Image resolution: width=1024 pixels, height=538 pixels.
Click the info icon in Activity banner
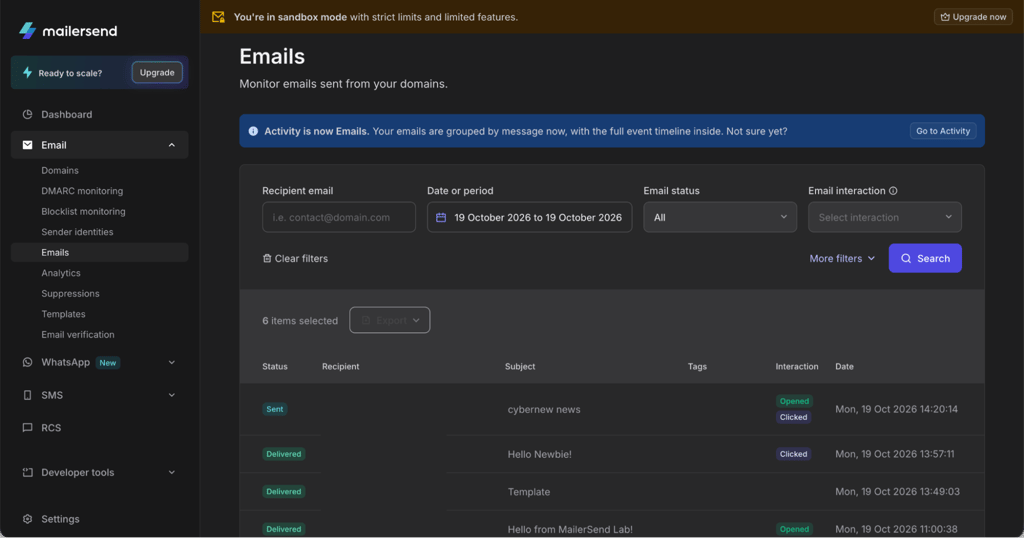tap(253, 131)
